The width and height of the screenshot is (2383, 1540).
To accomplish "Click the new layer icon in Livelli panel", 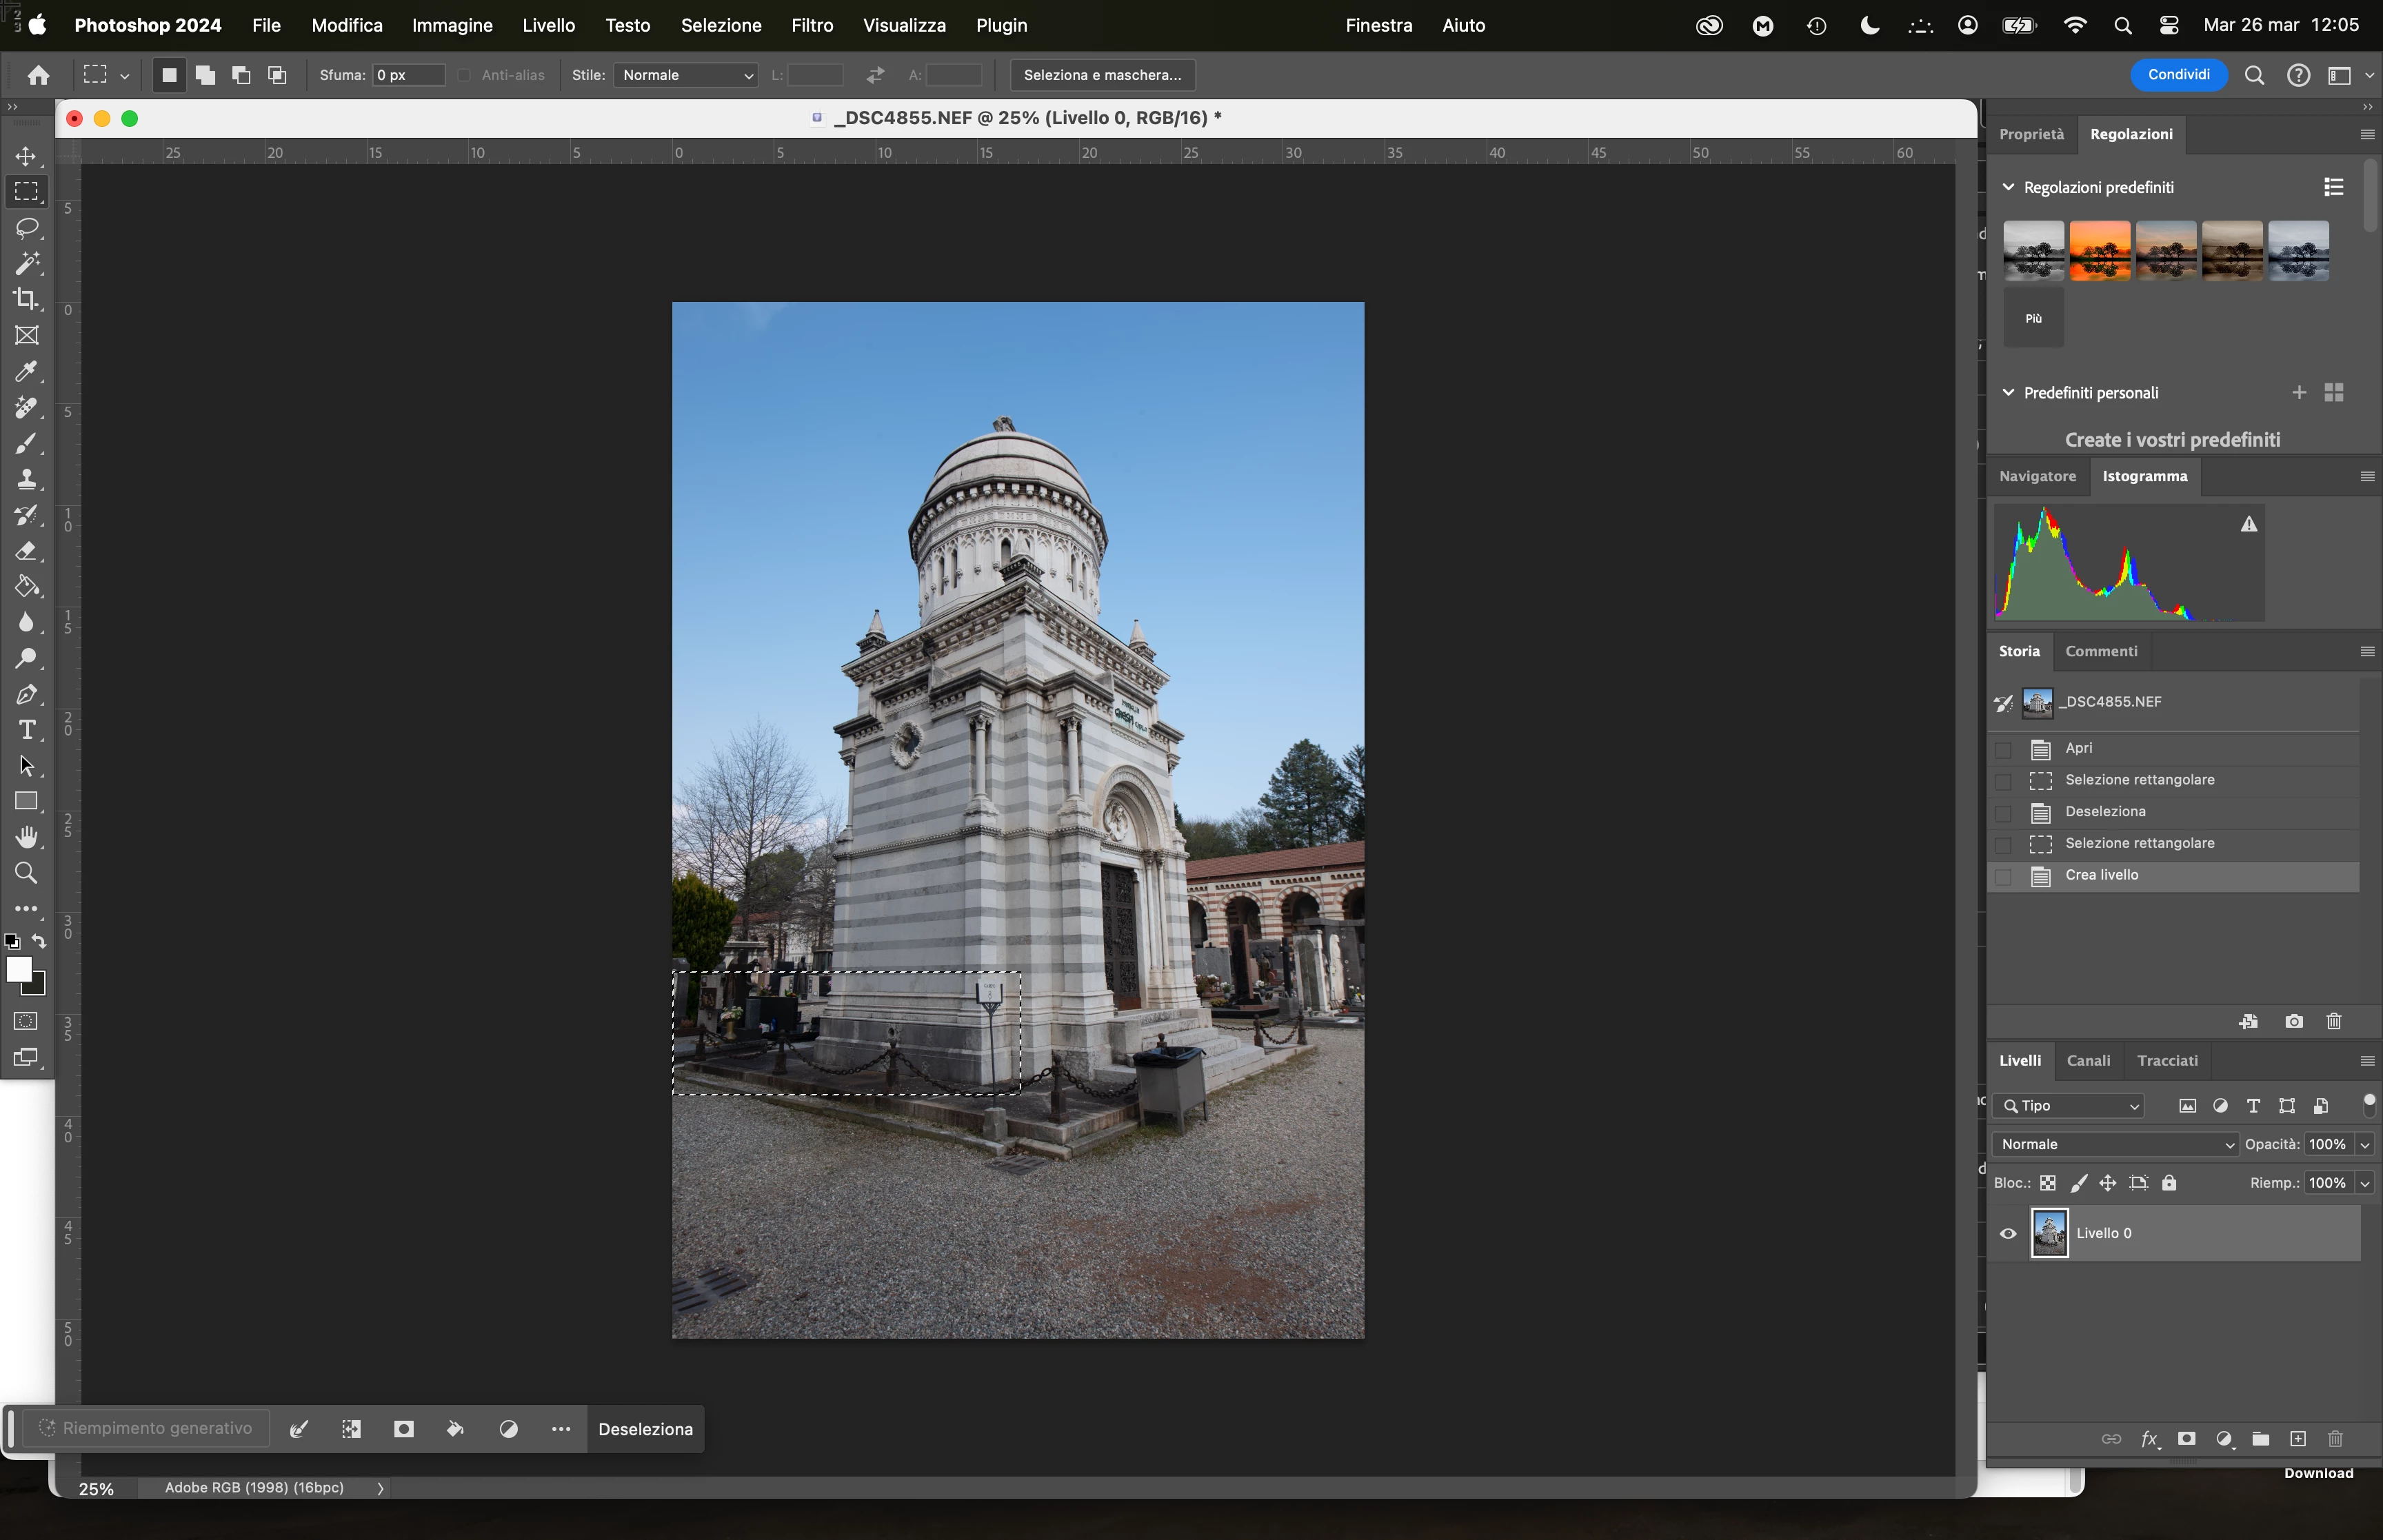I will pyautogui.click(x=2297, y=1439).
